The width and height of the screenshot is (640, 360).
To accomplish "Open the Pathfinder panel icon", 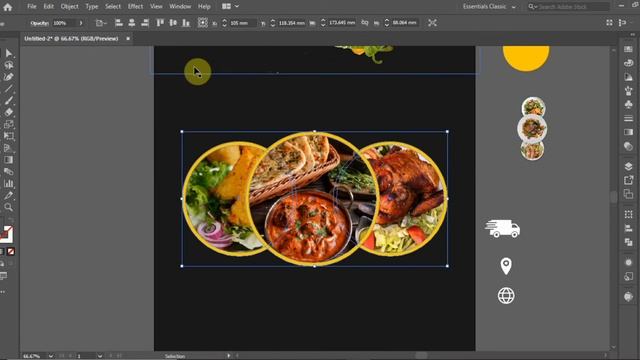I will pos(629,242).
